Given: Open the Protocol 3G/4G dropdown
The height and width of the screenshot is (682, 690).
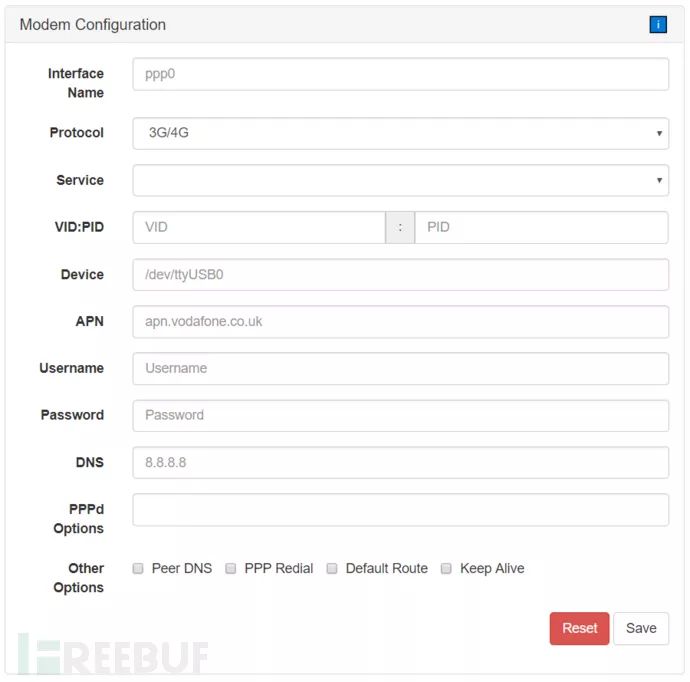Looking at the screenshot, I should click(400, 133).
